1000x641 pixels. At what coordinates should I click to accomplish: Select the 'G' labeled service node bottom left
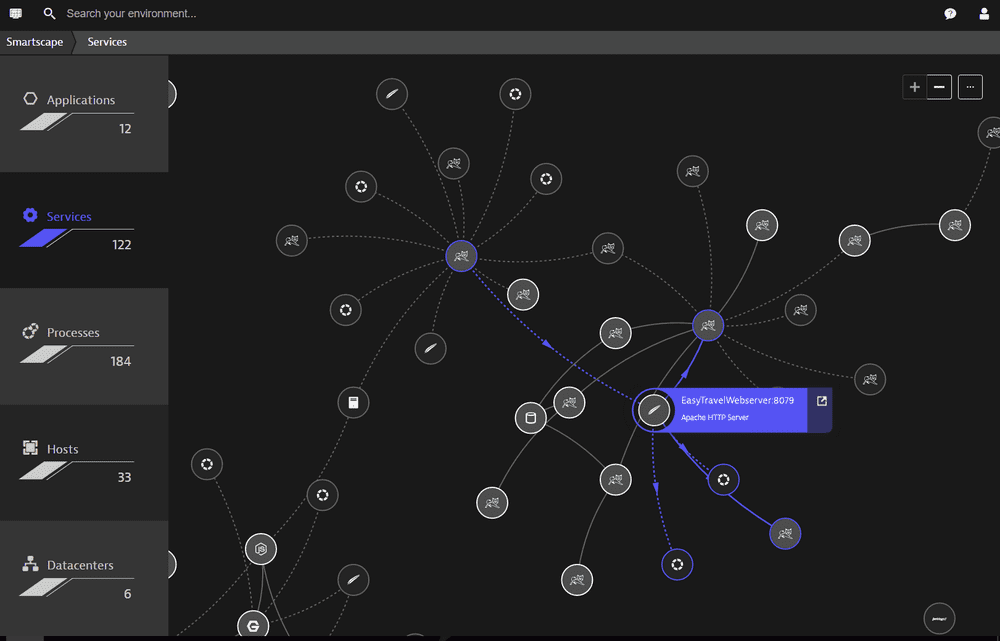(x=253, y=624)
